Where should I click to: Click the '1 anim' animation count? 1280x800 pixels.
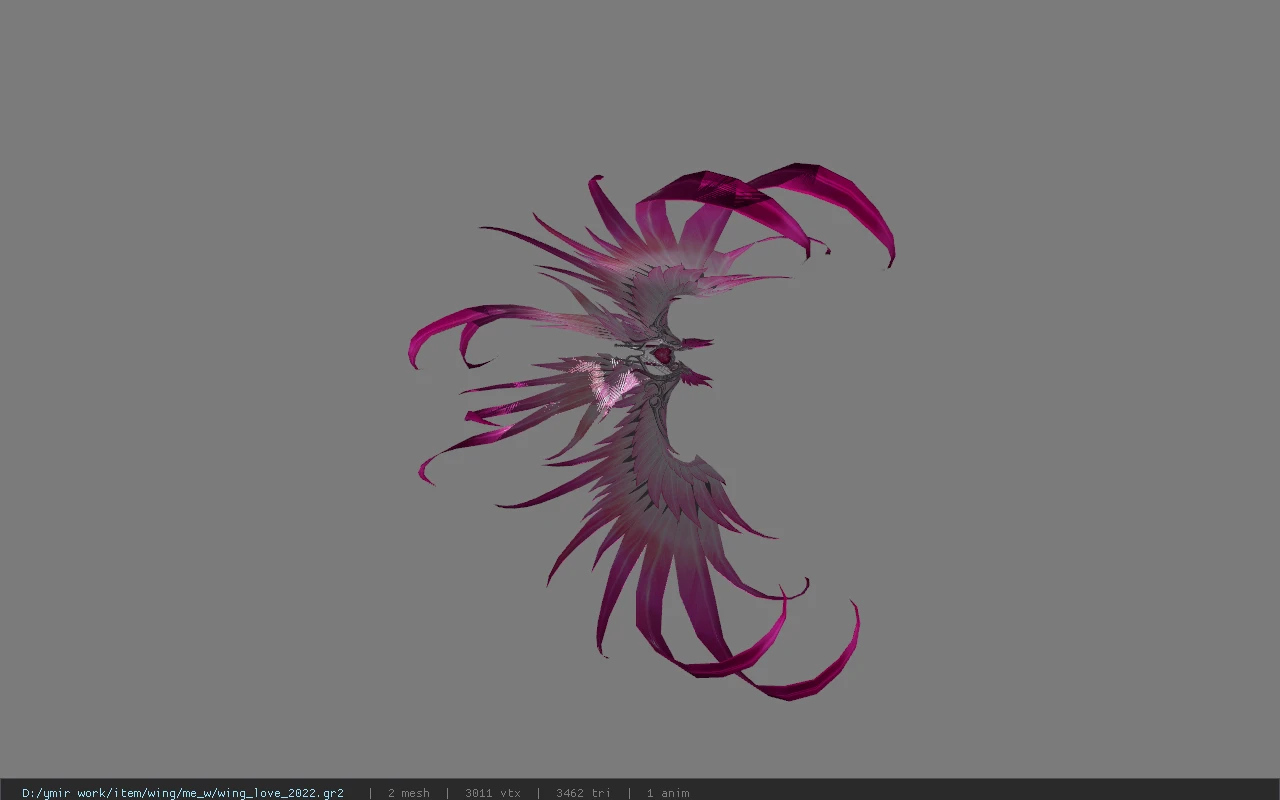pyautogui.click(x=668, y=793)
